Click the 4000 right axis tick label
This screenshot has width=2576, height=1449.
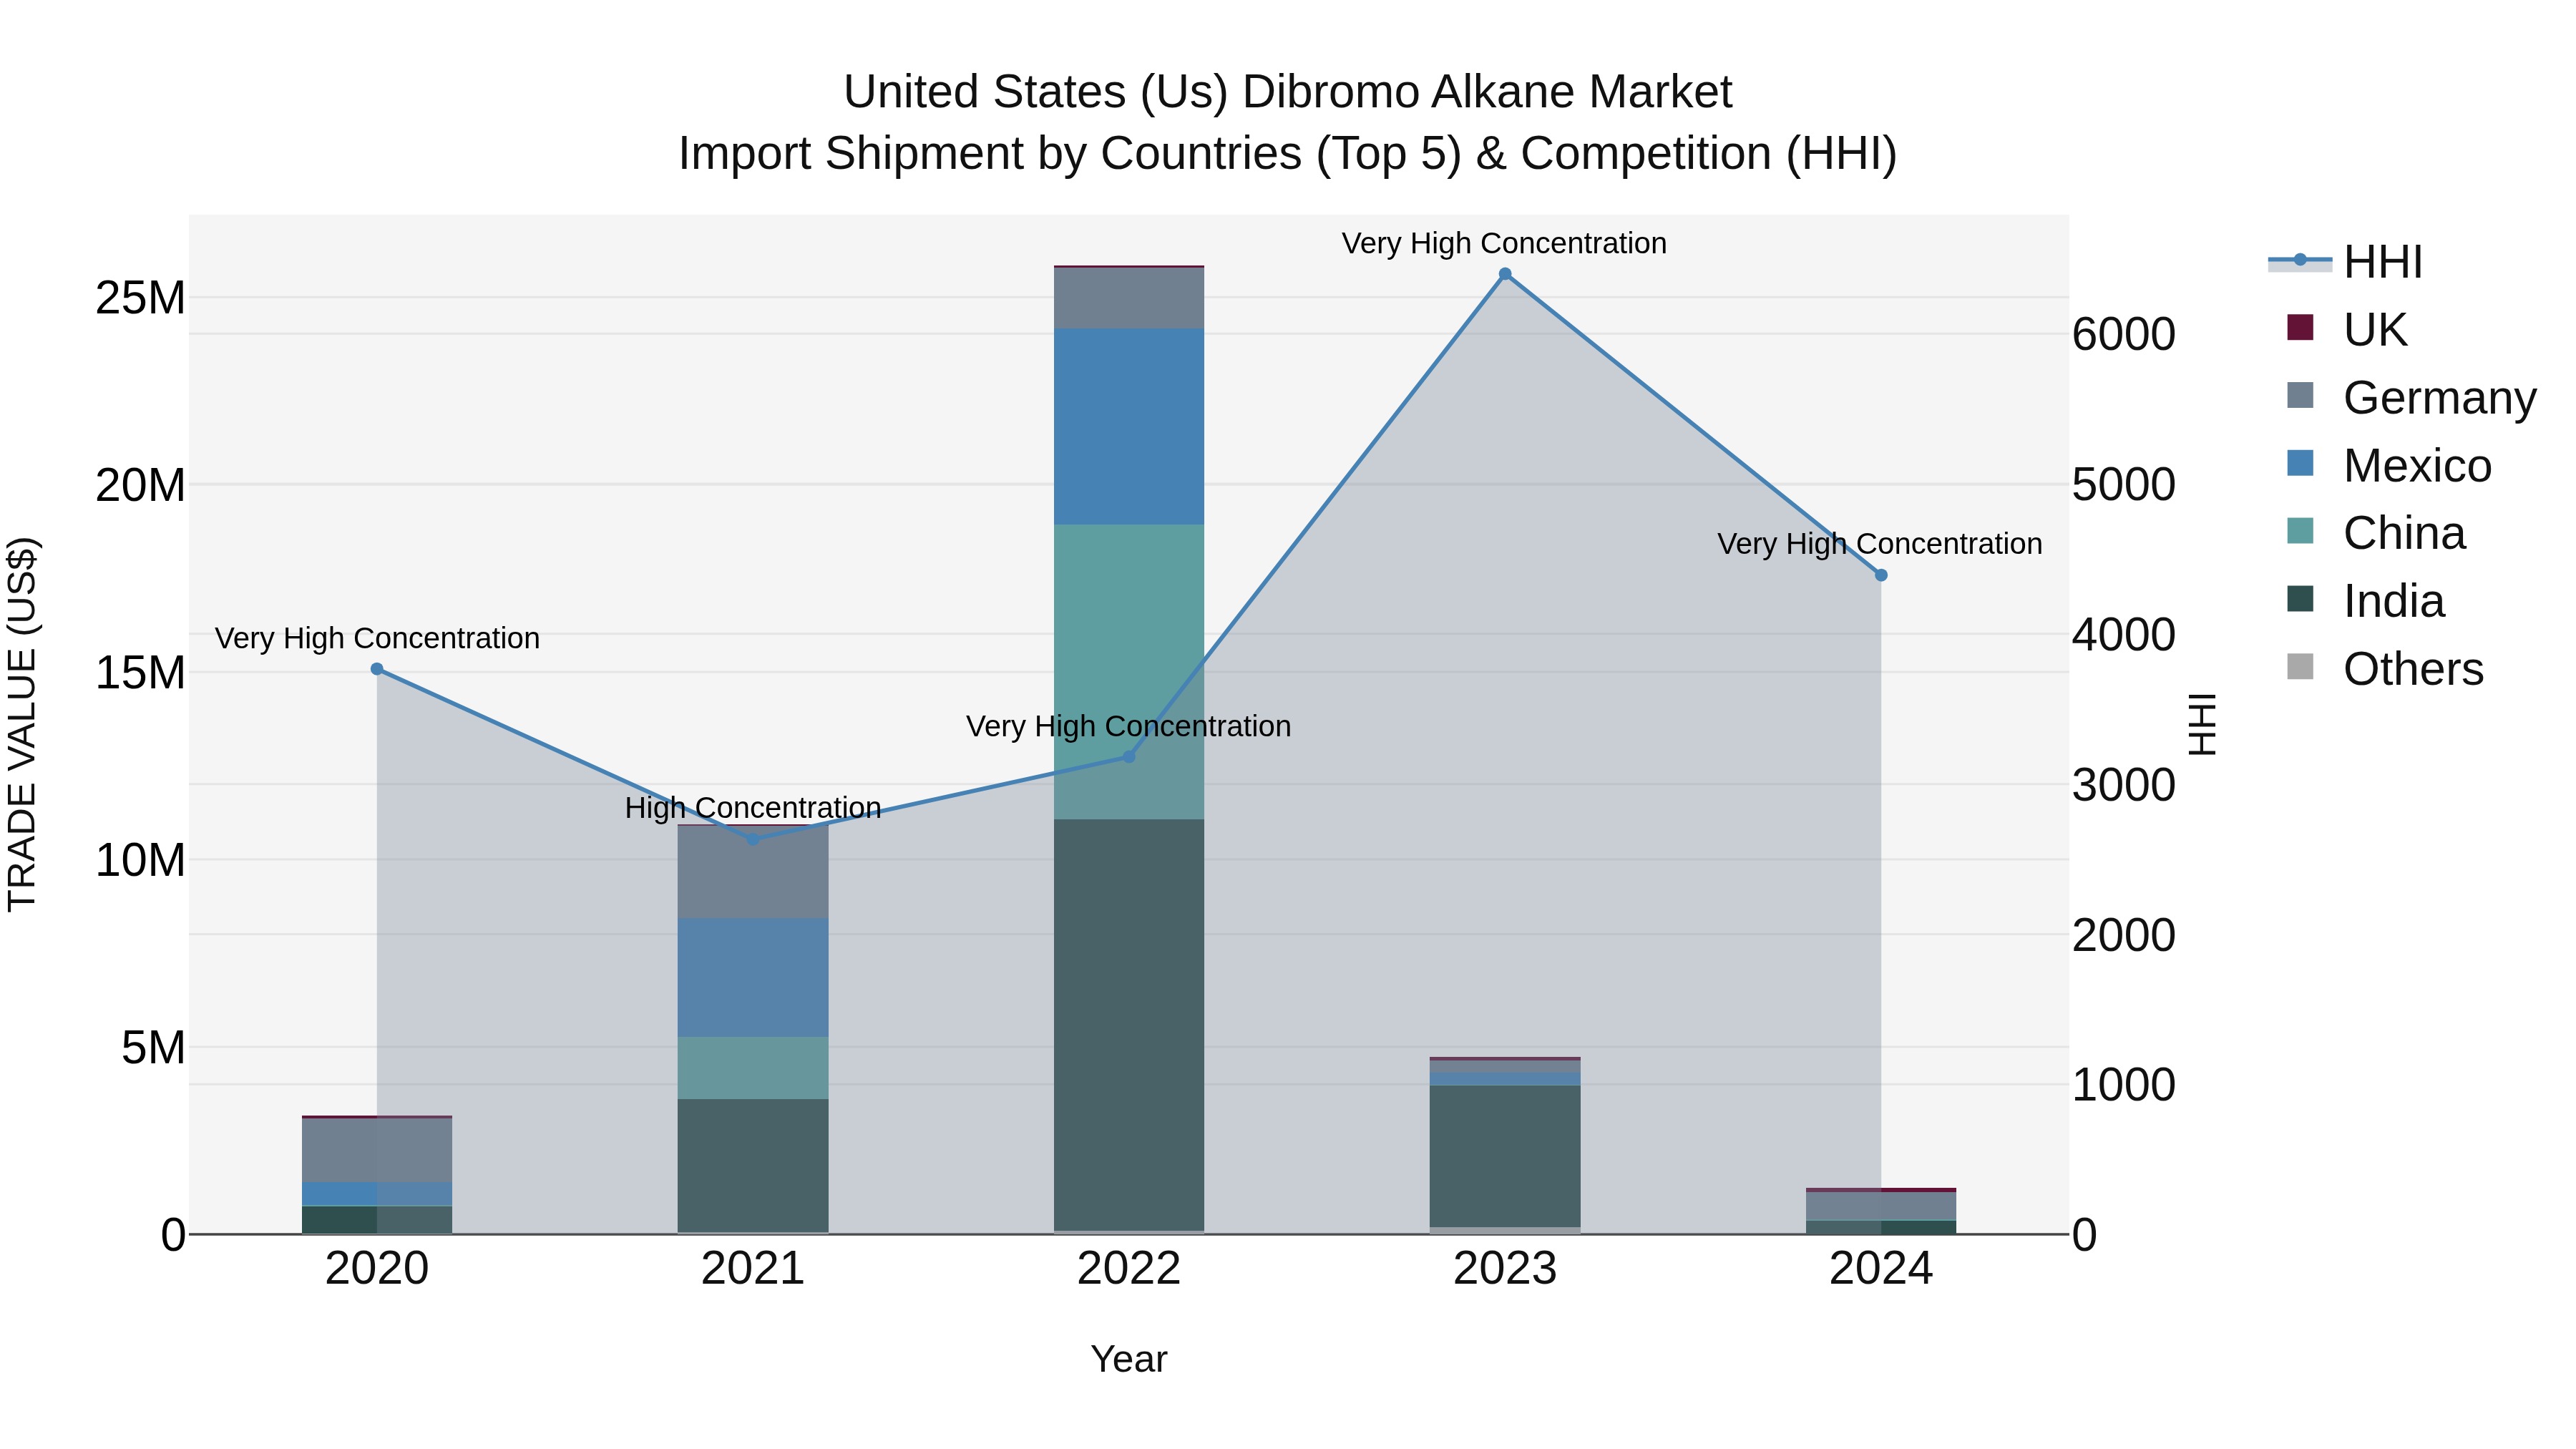pyautogui.click(x=2123, y=634)
